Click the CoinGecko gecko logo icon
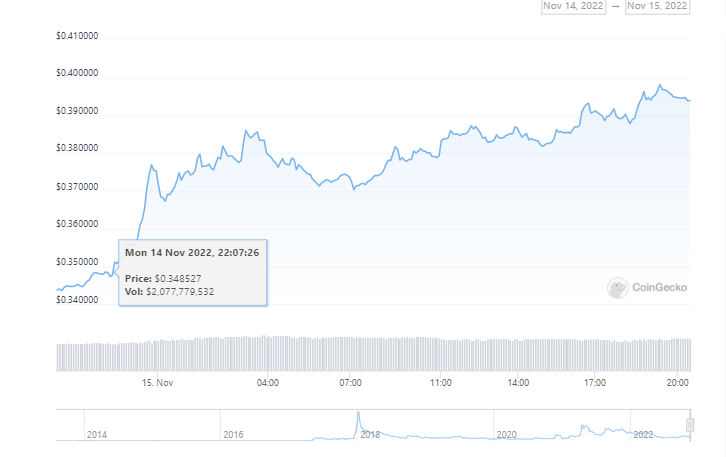Screen dimensions: 726x457 pos(617,288)
